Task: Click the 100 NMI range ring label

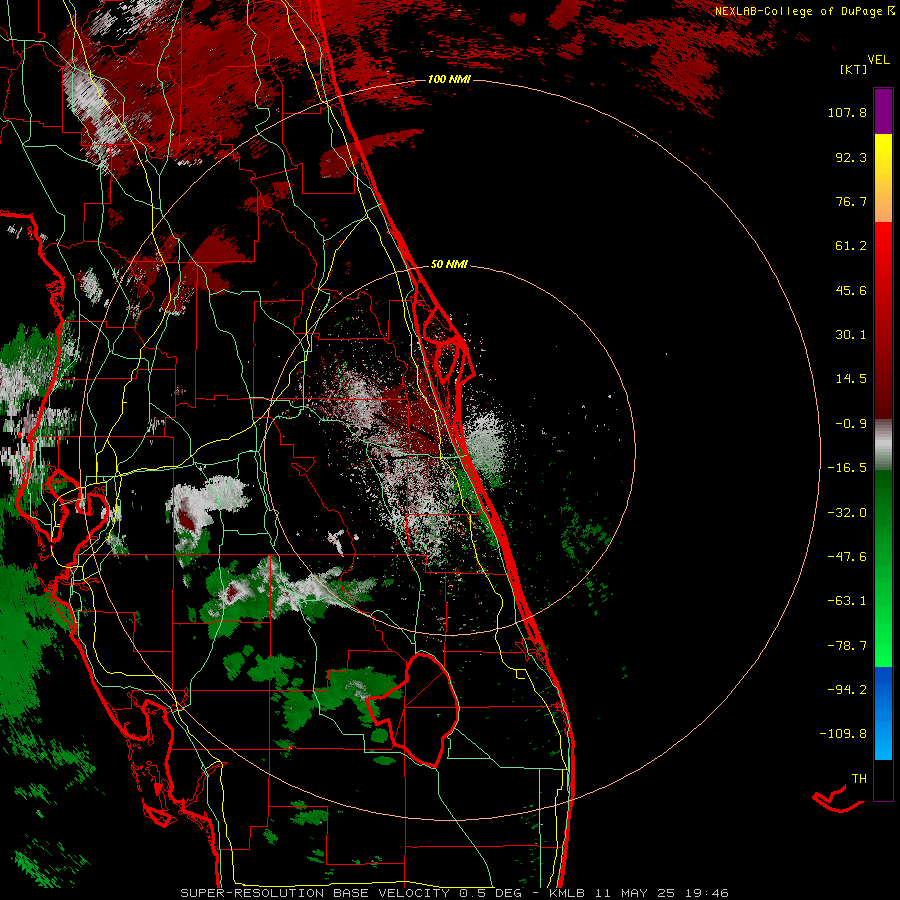Action: pyautogui.click(x=449, y=79)
